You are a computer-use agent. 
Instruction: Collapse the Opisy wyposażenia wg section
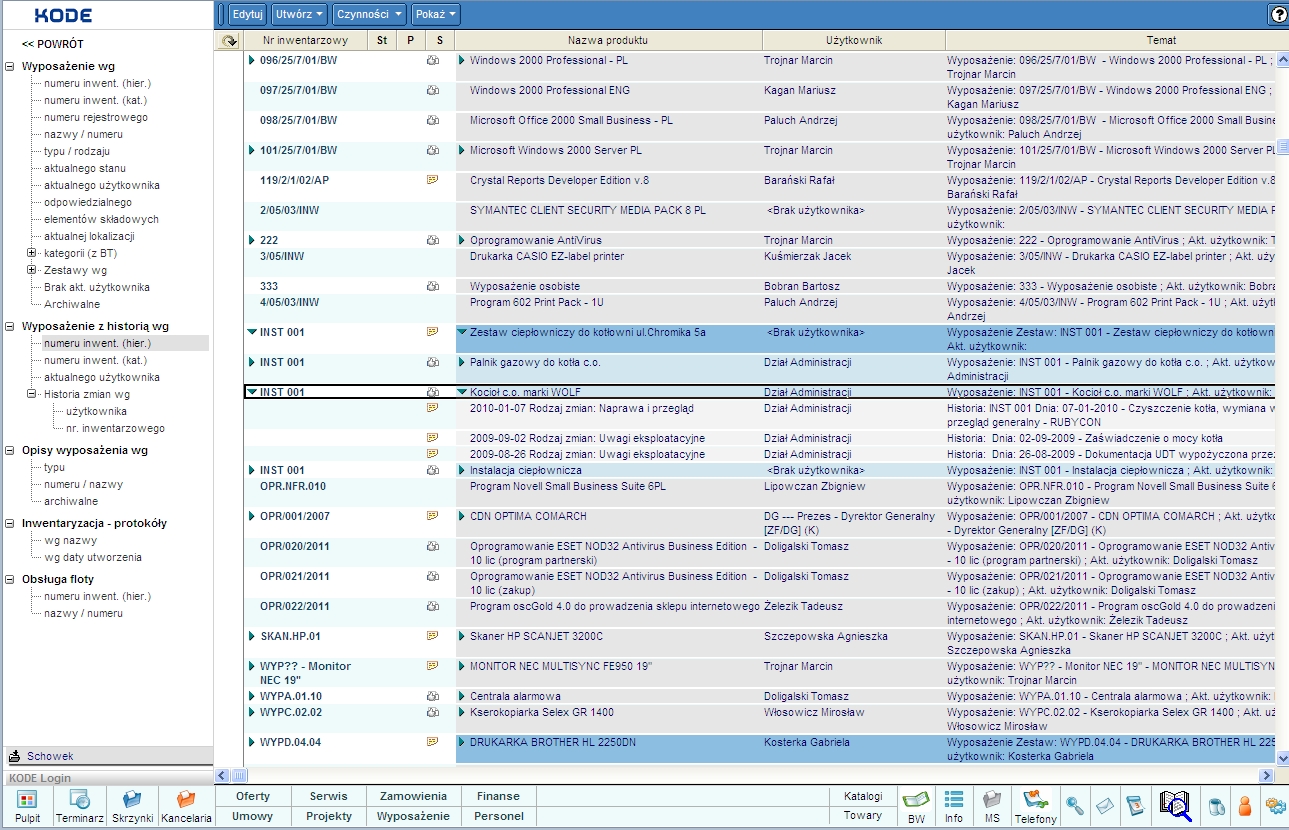tap(10, 451)
